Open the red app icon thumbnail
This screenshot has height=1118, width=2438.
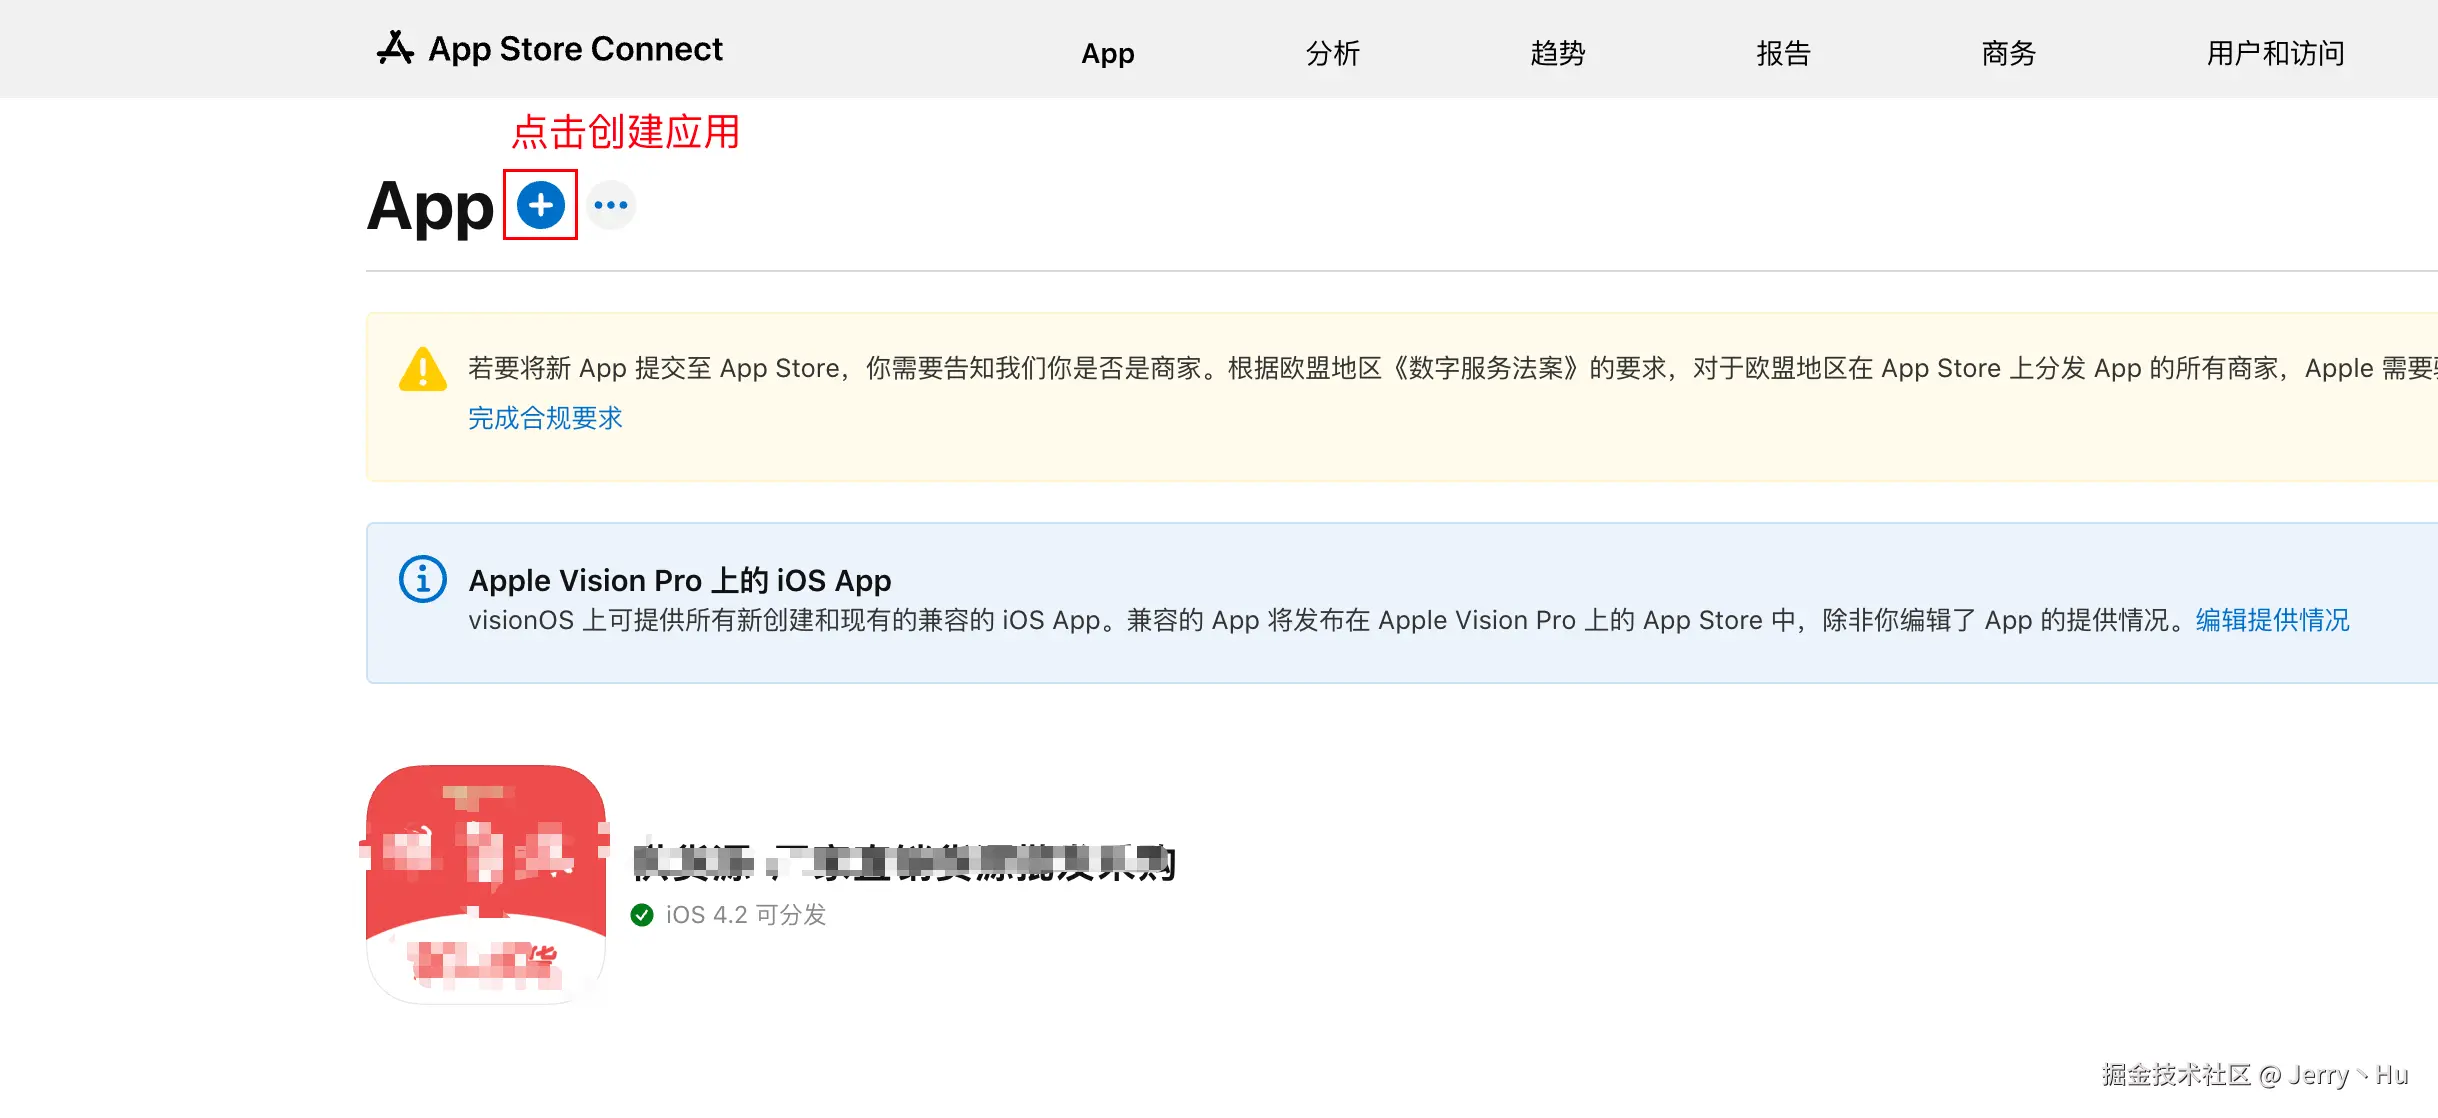[x=486, y=884]
